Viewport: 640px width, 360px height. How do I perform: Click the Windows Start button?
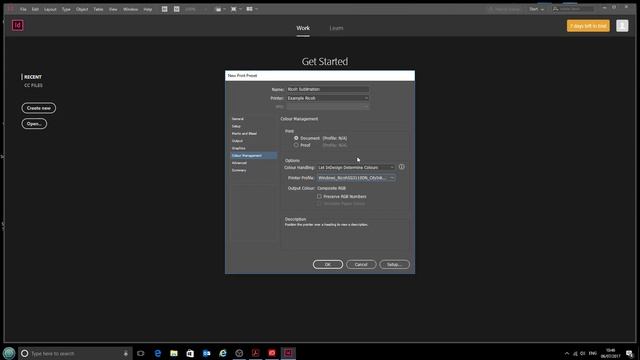point(9,353)
